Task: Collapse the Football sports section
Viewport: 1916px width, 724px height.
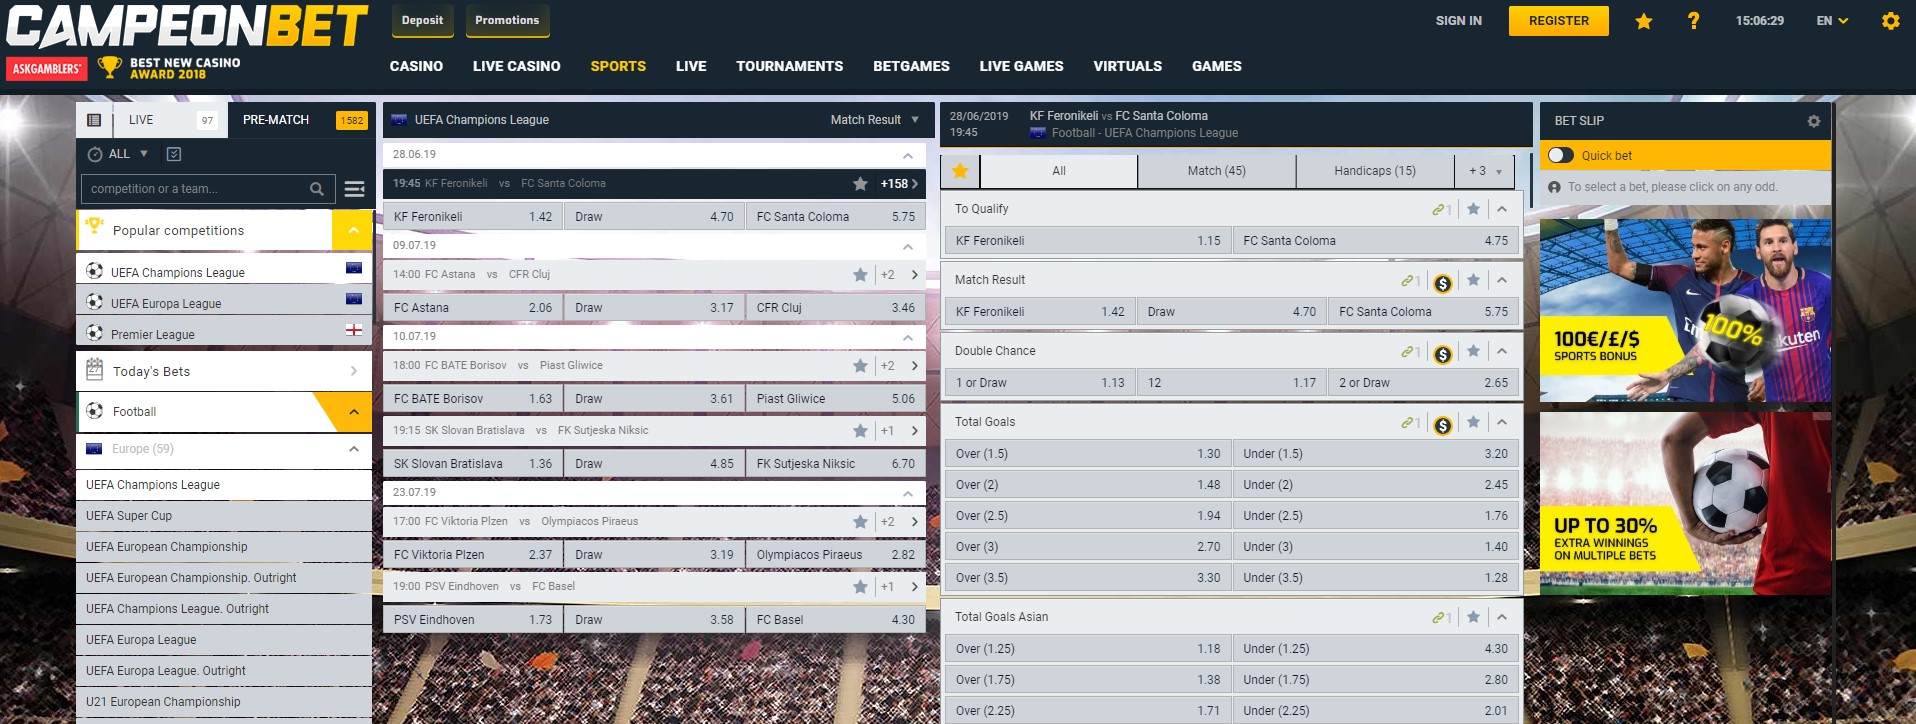Action: [x=353, y=412]
